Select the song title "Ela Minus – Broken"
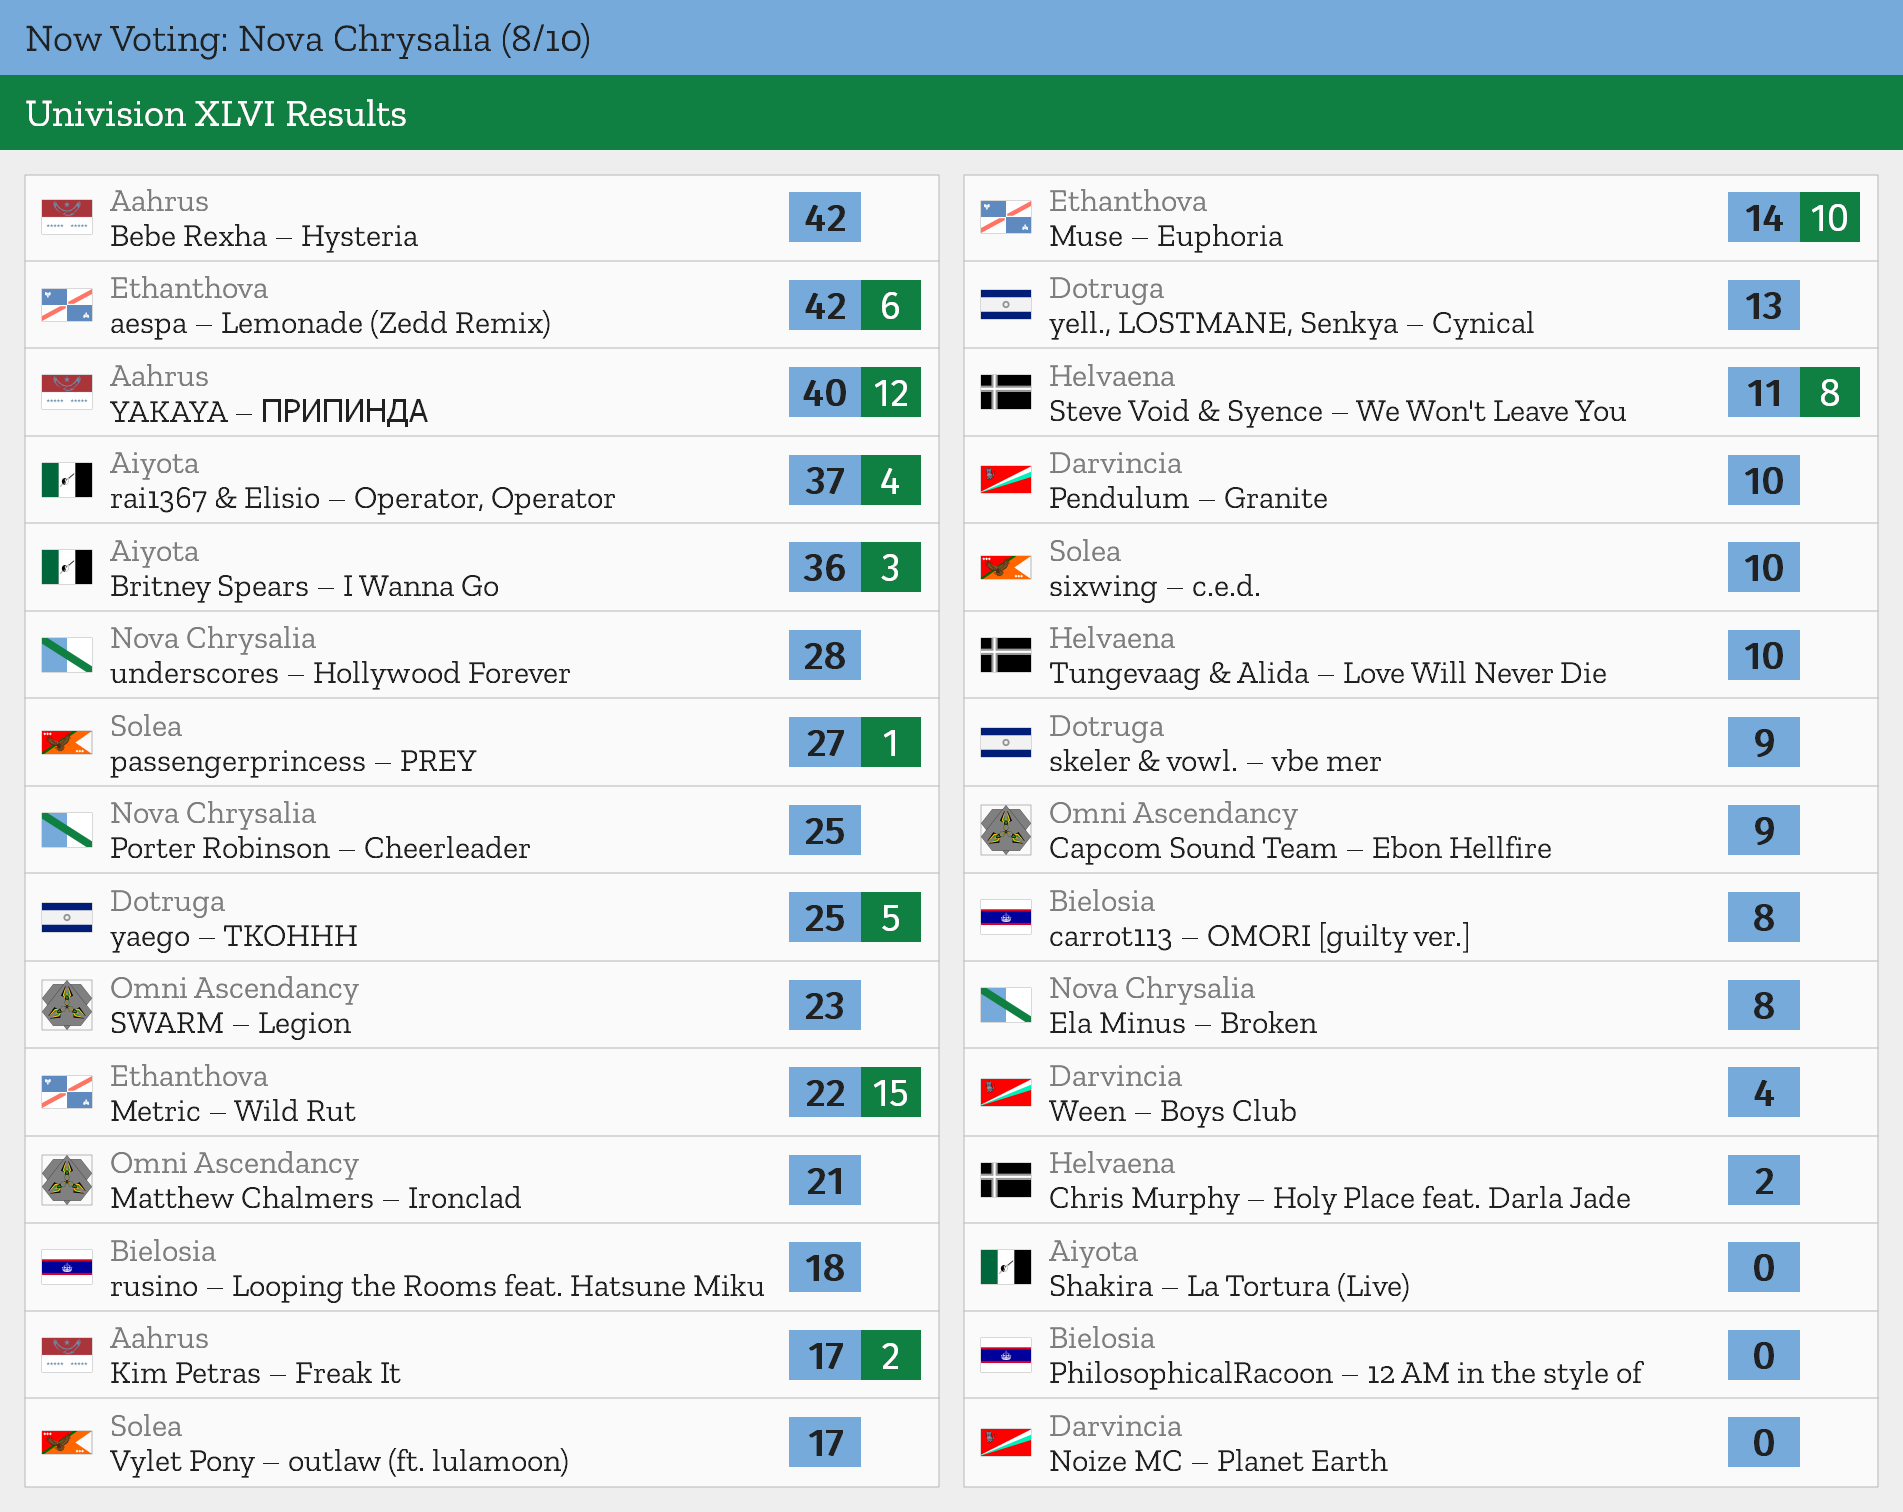Viewport: 1903px width, 1512px height. point(1183,1023)
